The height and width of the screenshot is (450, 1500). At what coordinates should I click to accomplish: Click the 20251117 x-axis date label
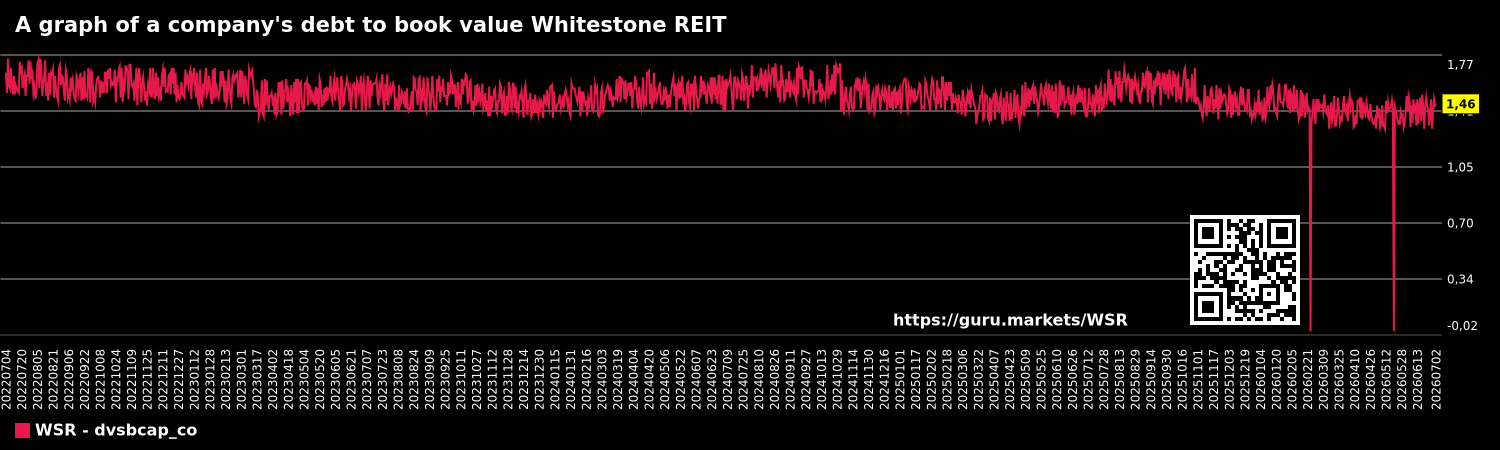(1214, 378)
